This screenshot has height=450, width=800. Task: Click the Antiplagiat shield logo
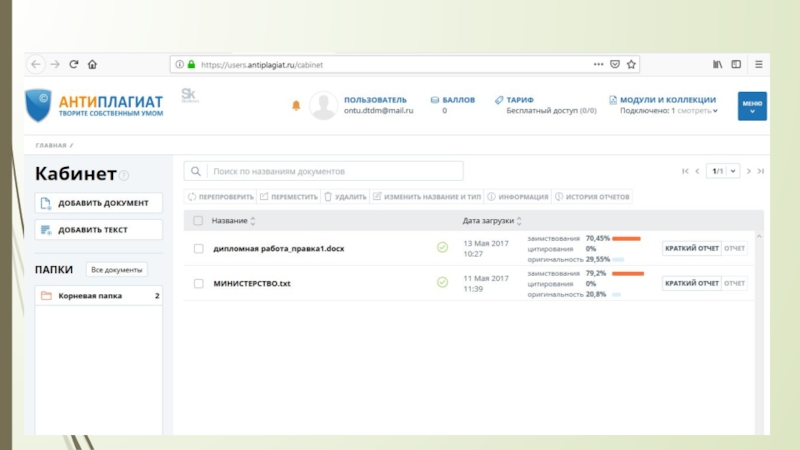39,105
